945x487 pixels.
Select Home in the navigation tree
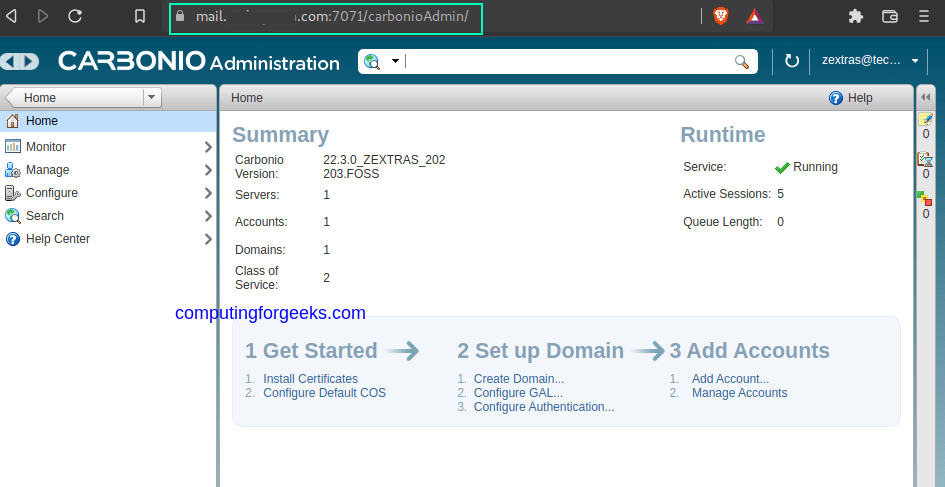108,121
